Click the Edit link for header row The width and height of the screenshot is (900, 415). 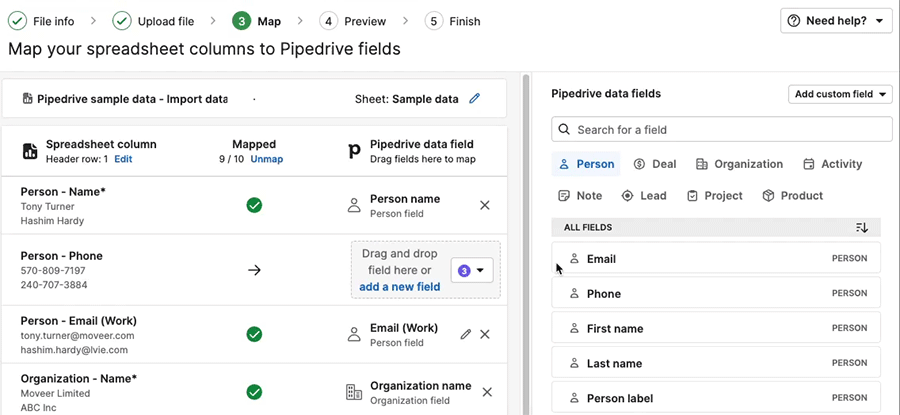[x=123, y=159]
